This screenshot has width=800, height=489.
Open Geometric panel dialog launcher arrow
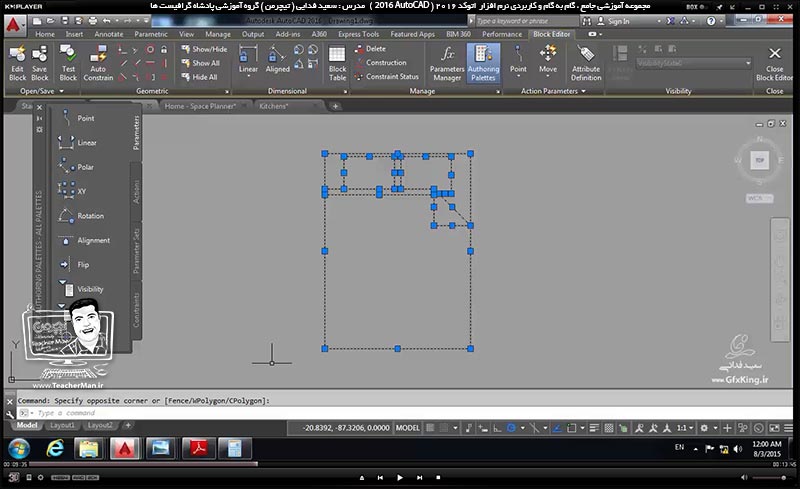227,92
